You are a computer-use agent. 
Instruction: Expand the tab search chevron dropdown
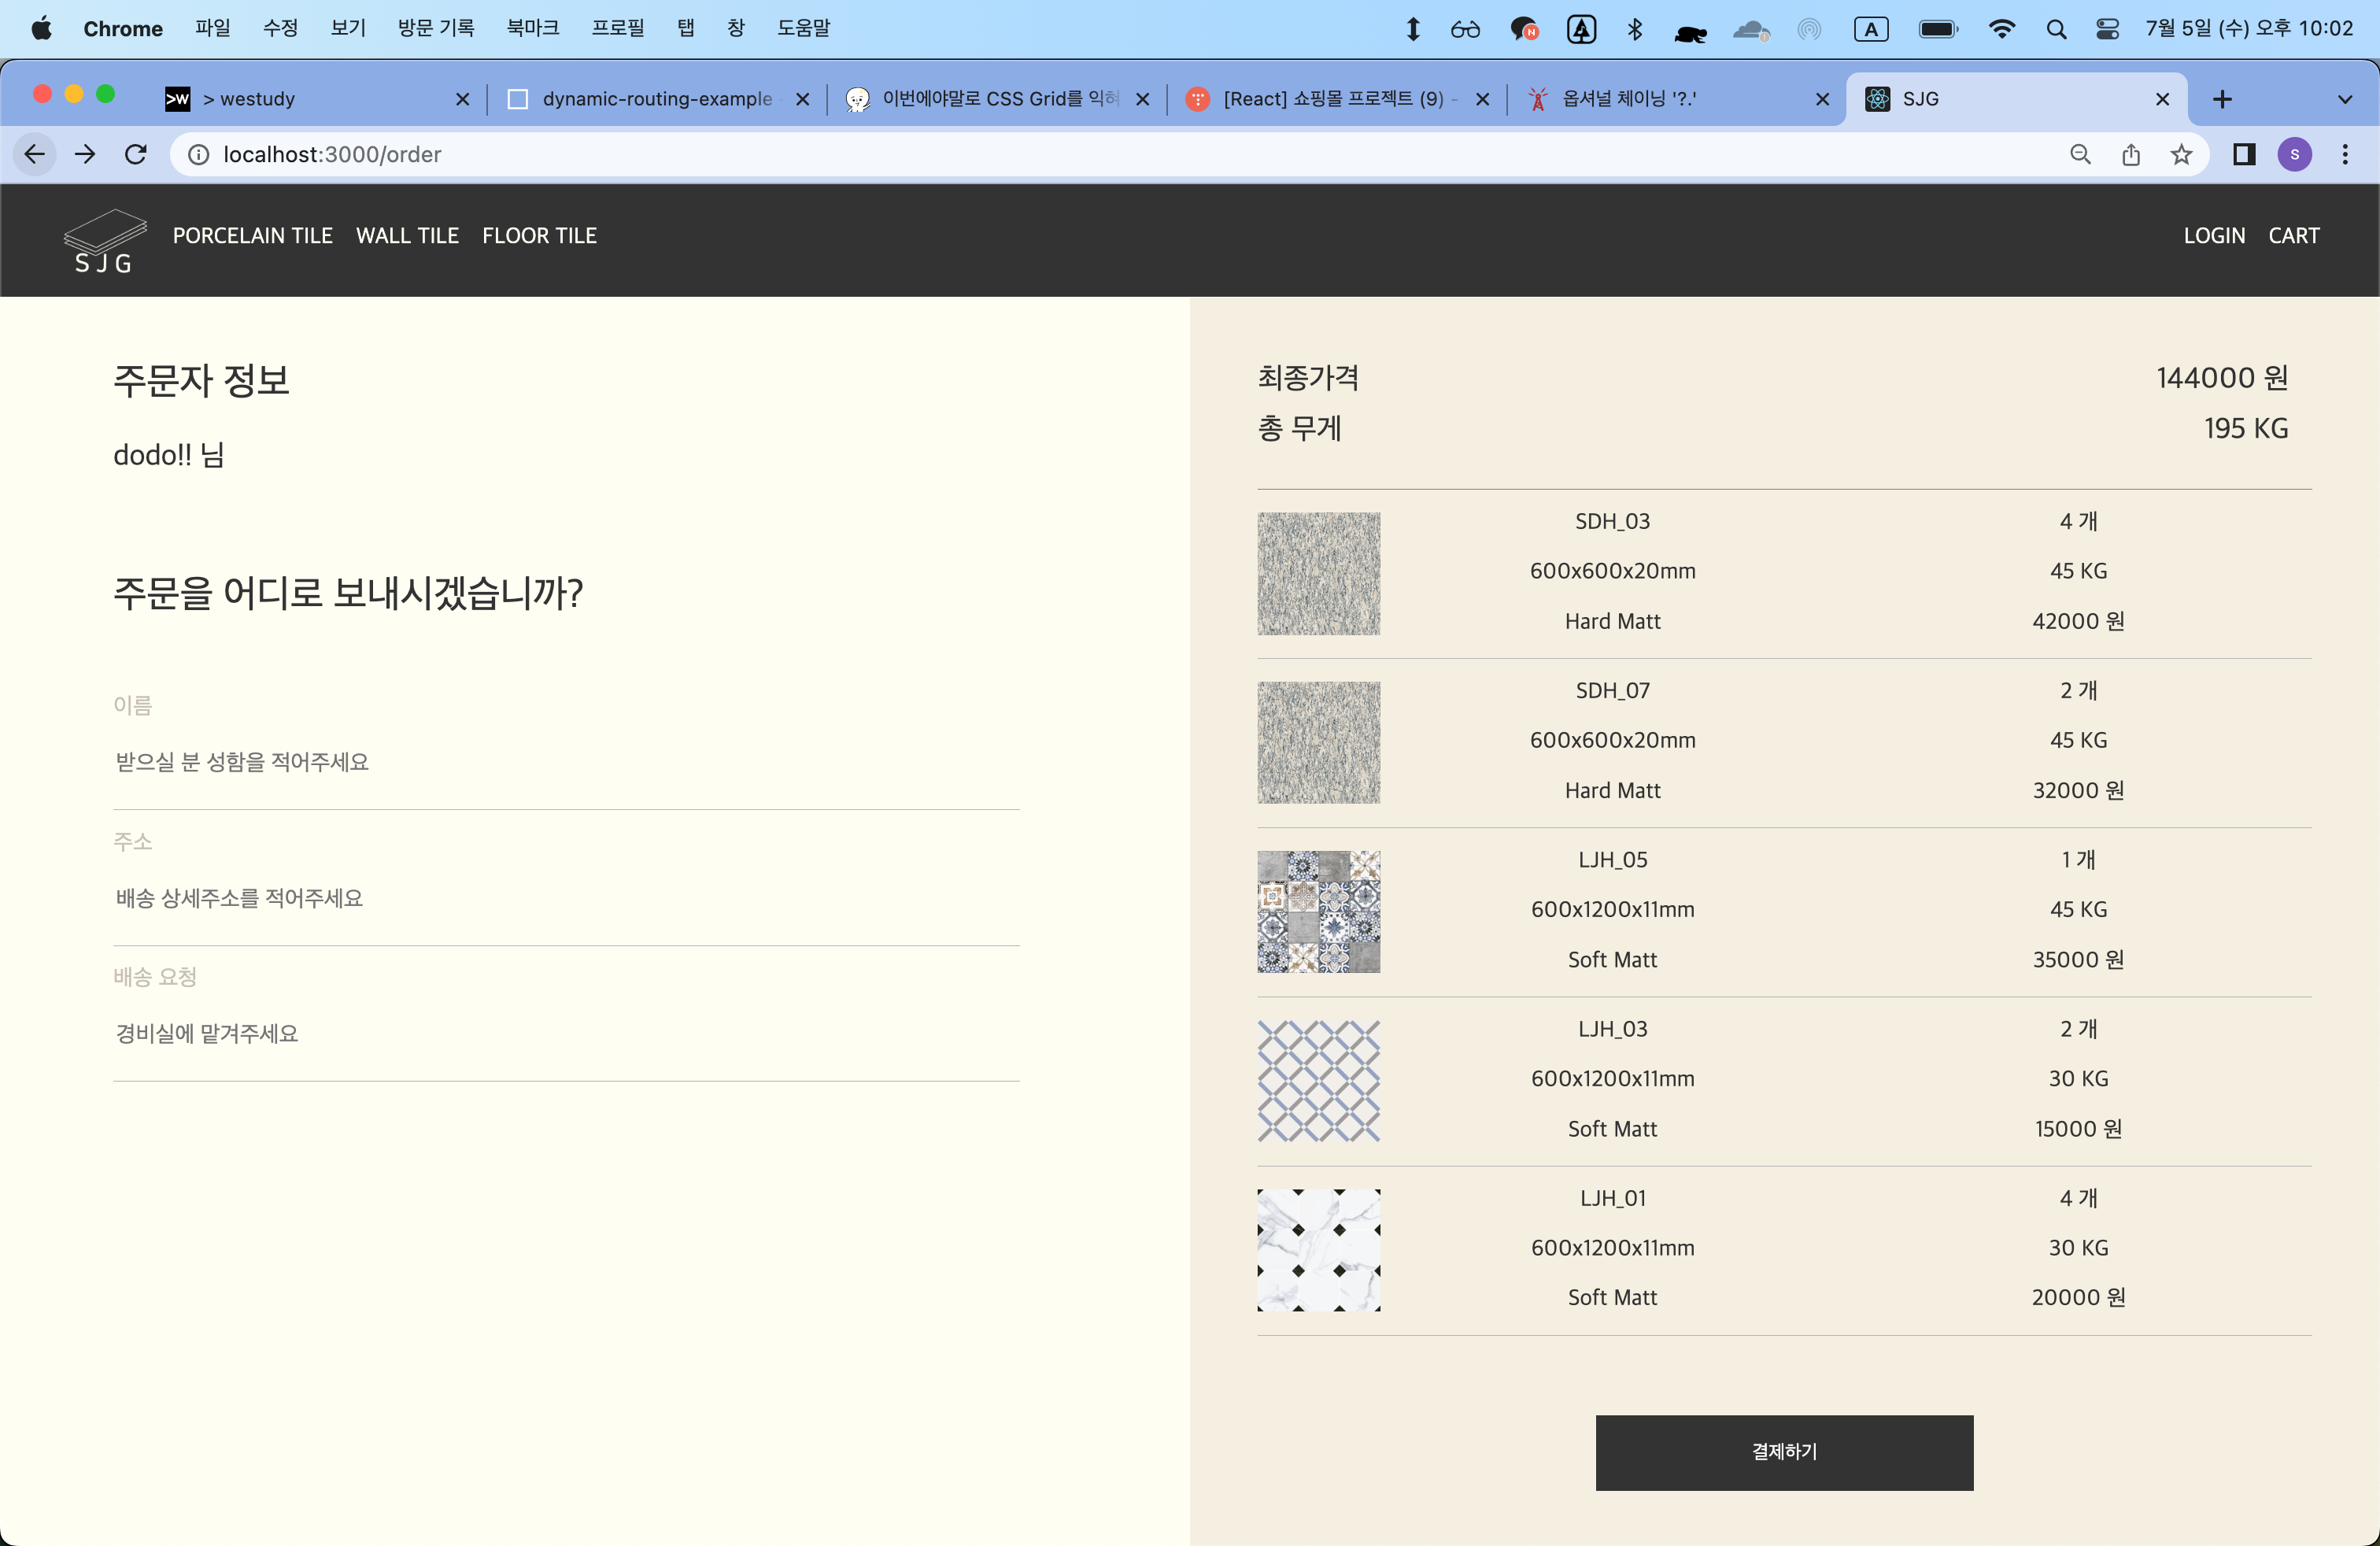(2344, 99)
